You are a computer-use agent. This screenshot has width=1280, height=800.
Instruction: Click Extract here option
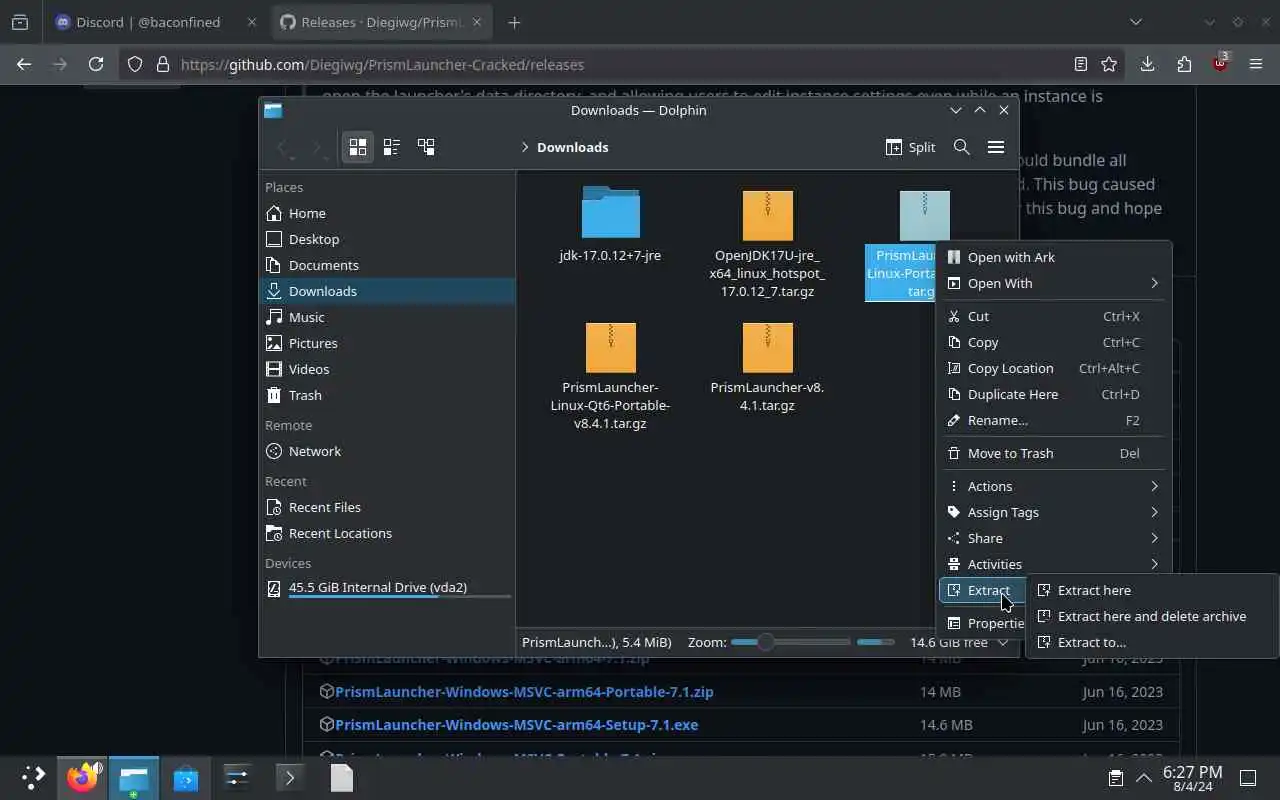coord(1152,590)
